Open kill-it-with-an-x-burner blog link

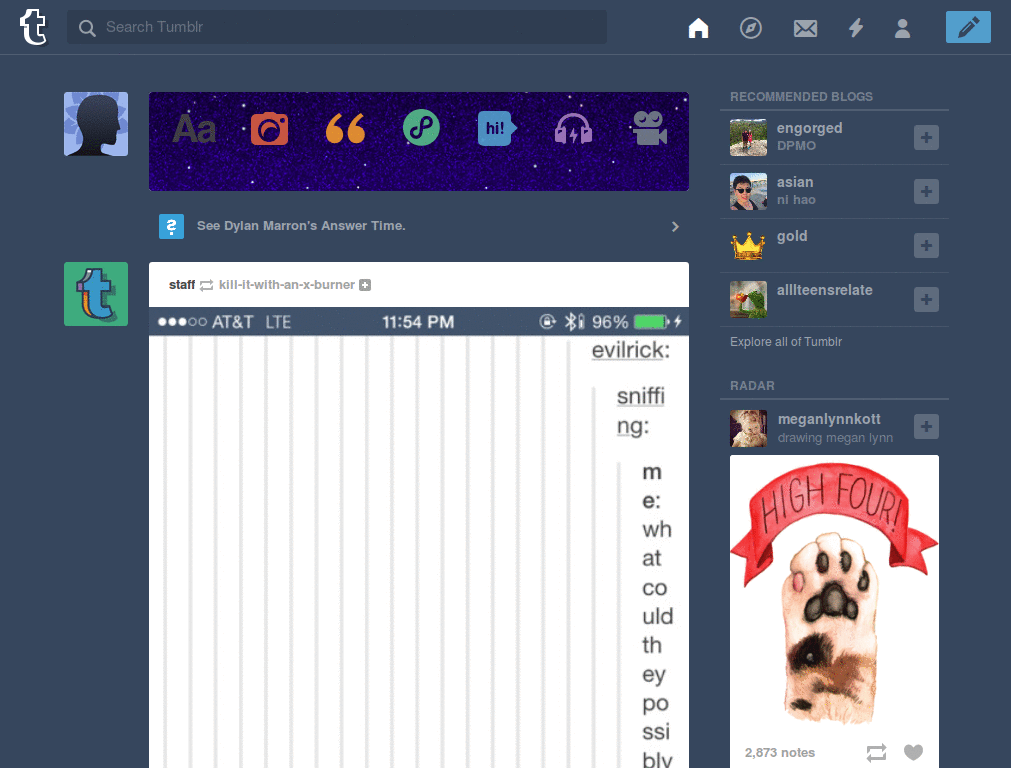pos(287,285)
